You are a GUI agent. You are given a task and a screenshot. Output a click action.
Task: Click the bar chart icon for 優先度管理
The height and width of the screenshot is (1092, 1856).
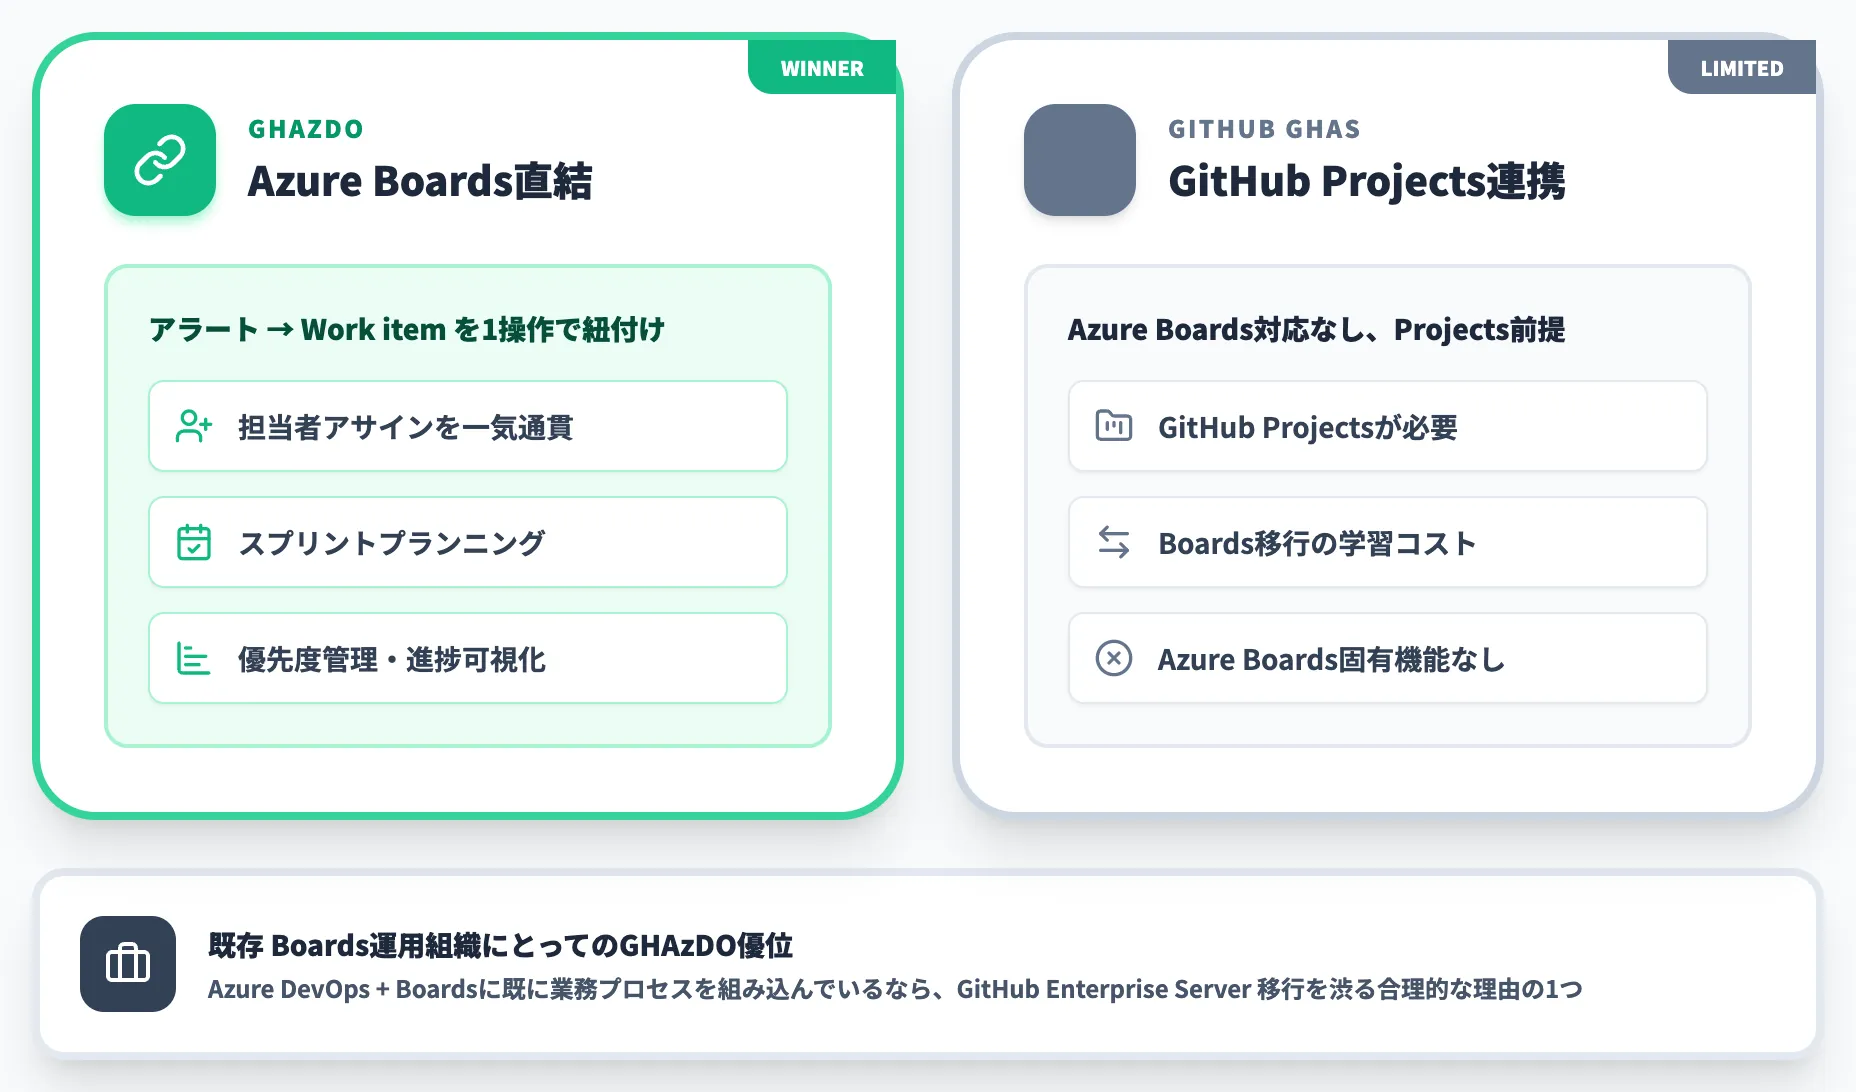[x=194, y=658]
